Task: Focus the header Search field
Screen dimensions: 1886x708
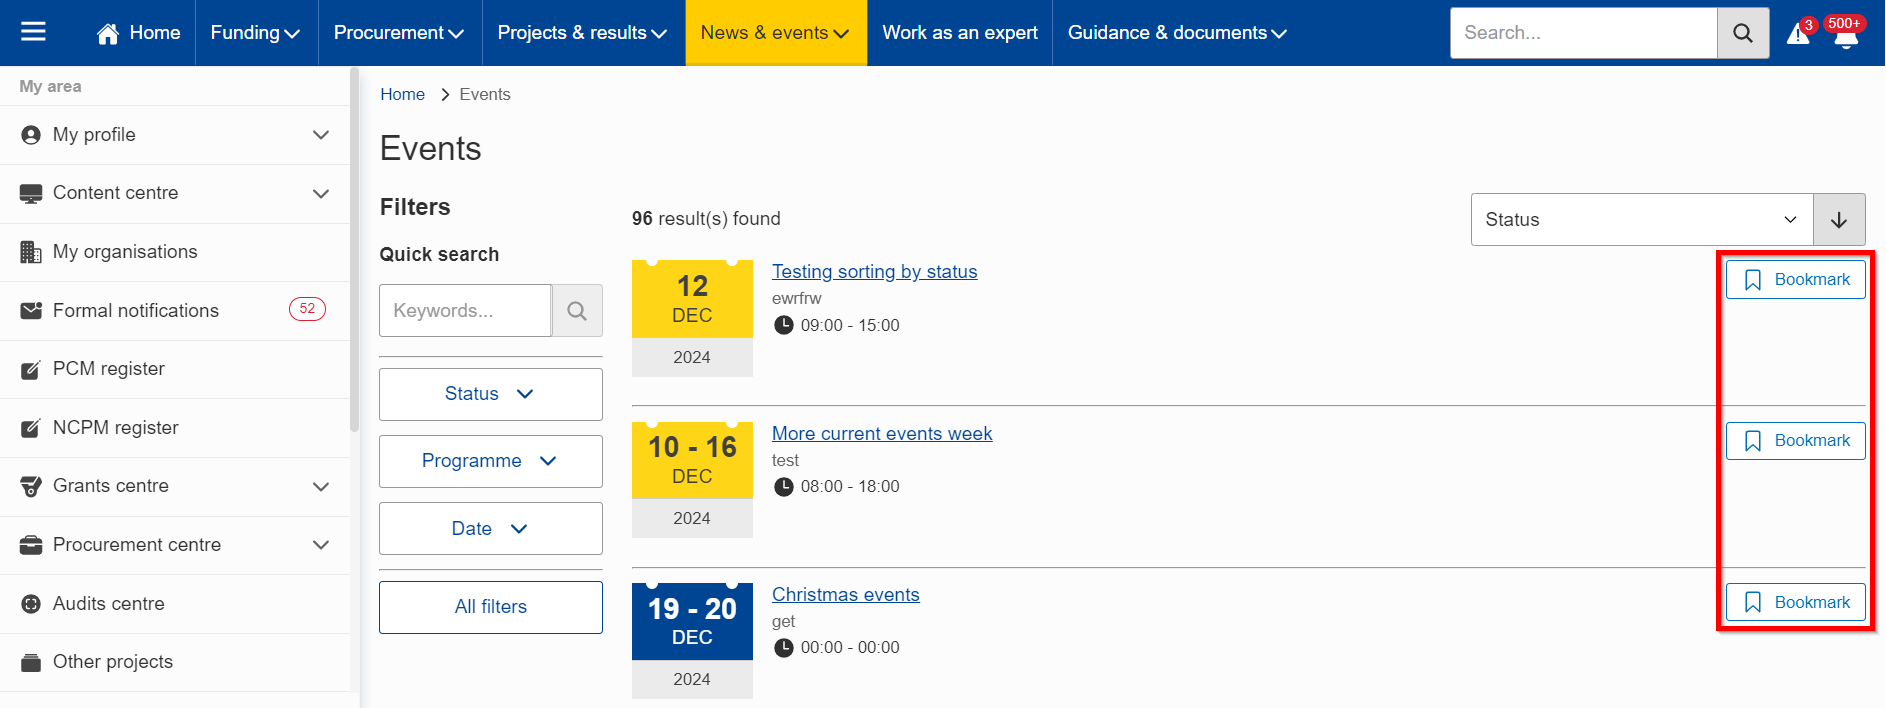Action: coord(1584,33)
